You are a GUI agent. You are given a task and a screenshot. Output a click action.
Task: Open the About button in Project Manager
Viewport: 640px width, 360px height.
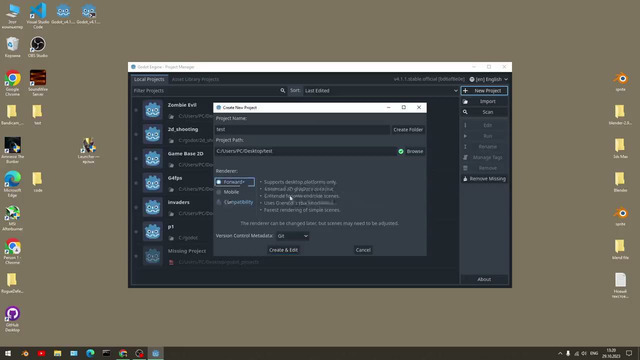[x=484, y=279]
